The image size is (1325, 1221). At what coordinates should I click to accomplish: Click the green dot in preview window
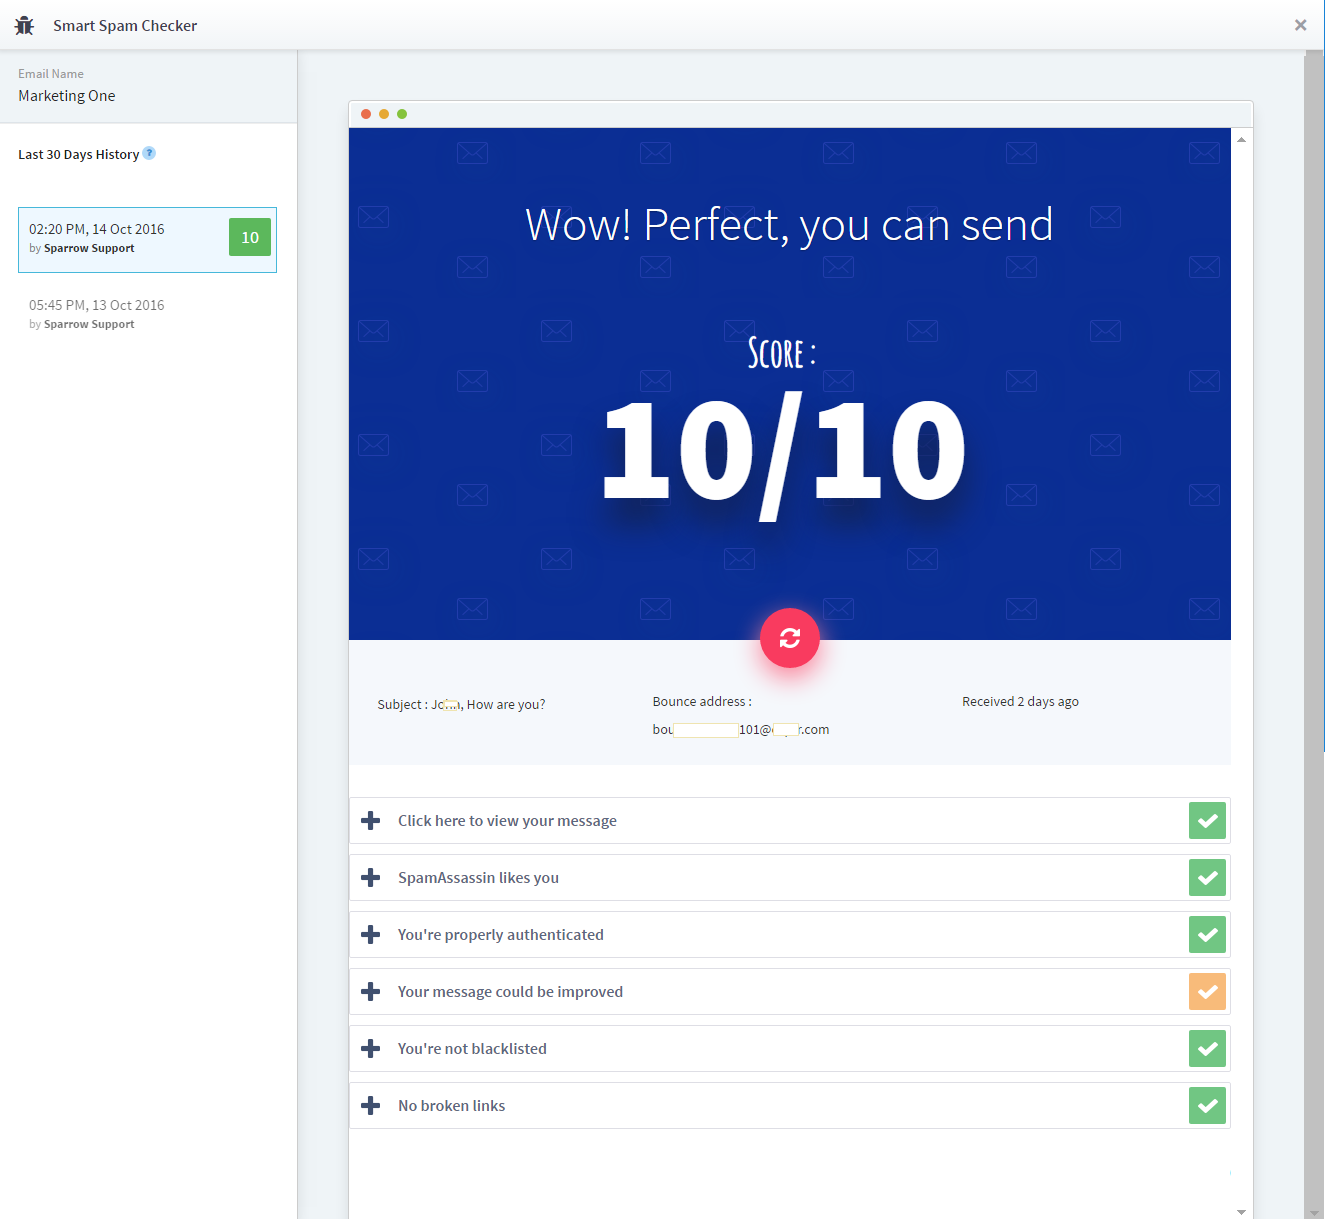402,114
